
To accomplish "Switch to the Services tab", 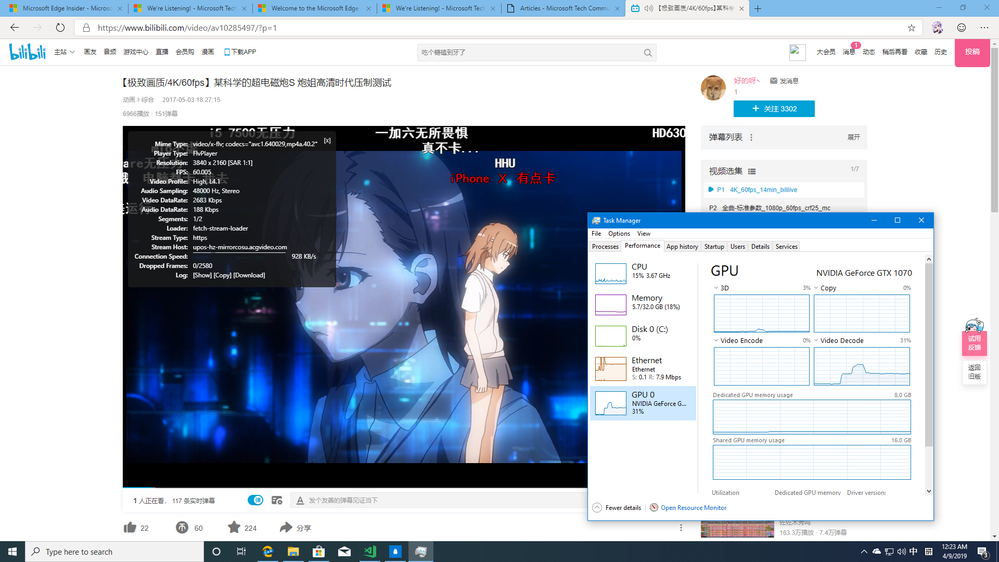I will (786, 247).
